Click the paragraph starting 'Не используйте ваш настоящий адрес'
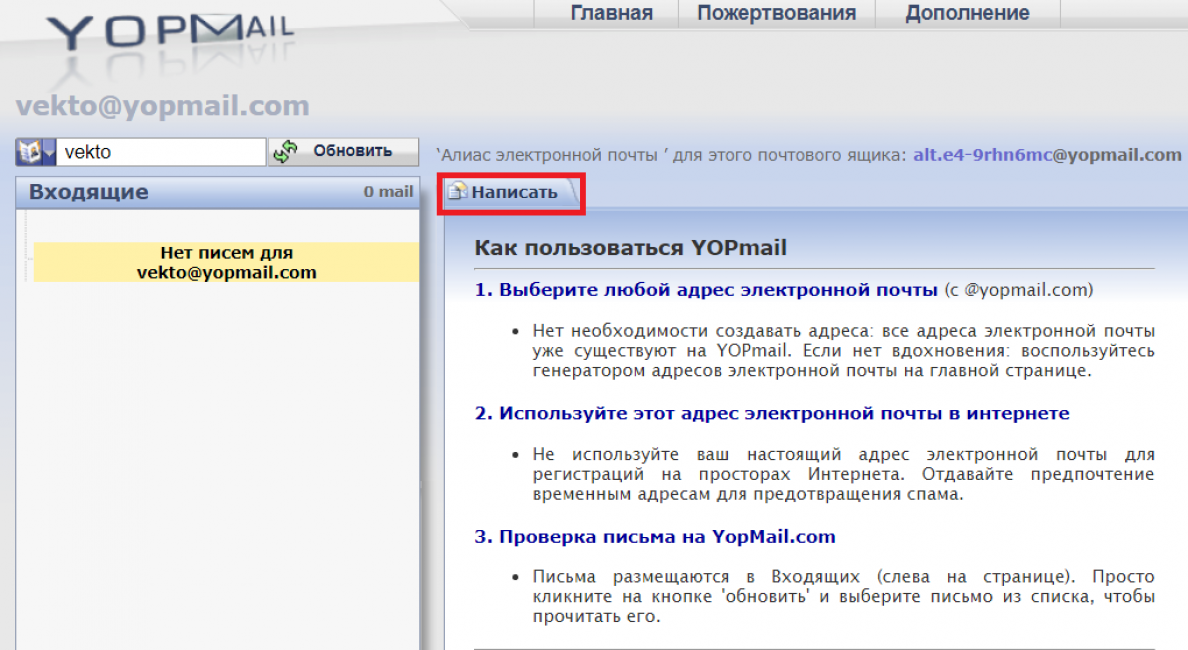Viewport: 1188px width, 650px height. coord(843,474)
